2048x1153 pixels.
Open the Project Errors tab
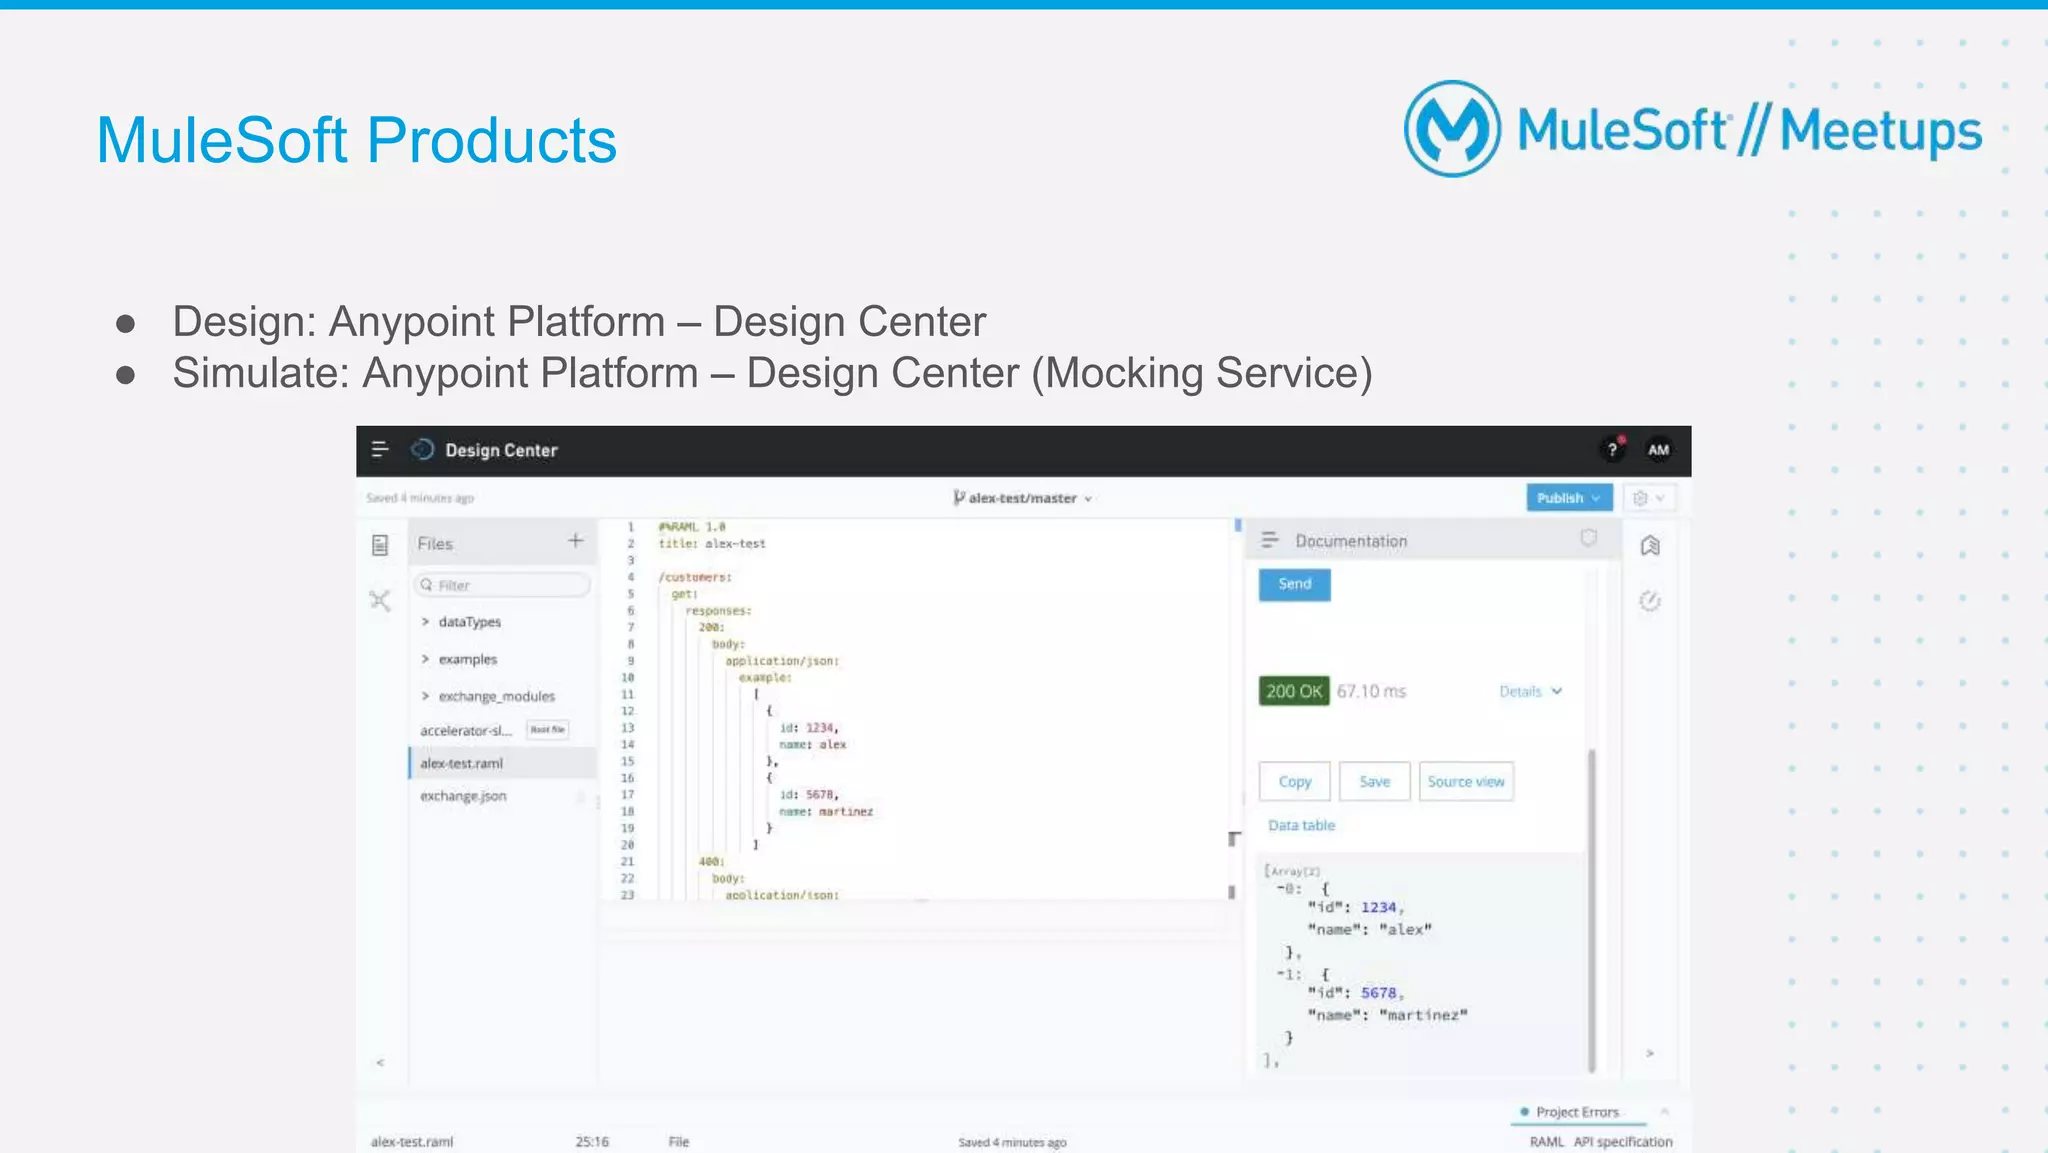[1576, 1112]
